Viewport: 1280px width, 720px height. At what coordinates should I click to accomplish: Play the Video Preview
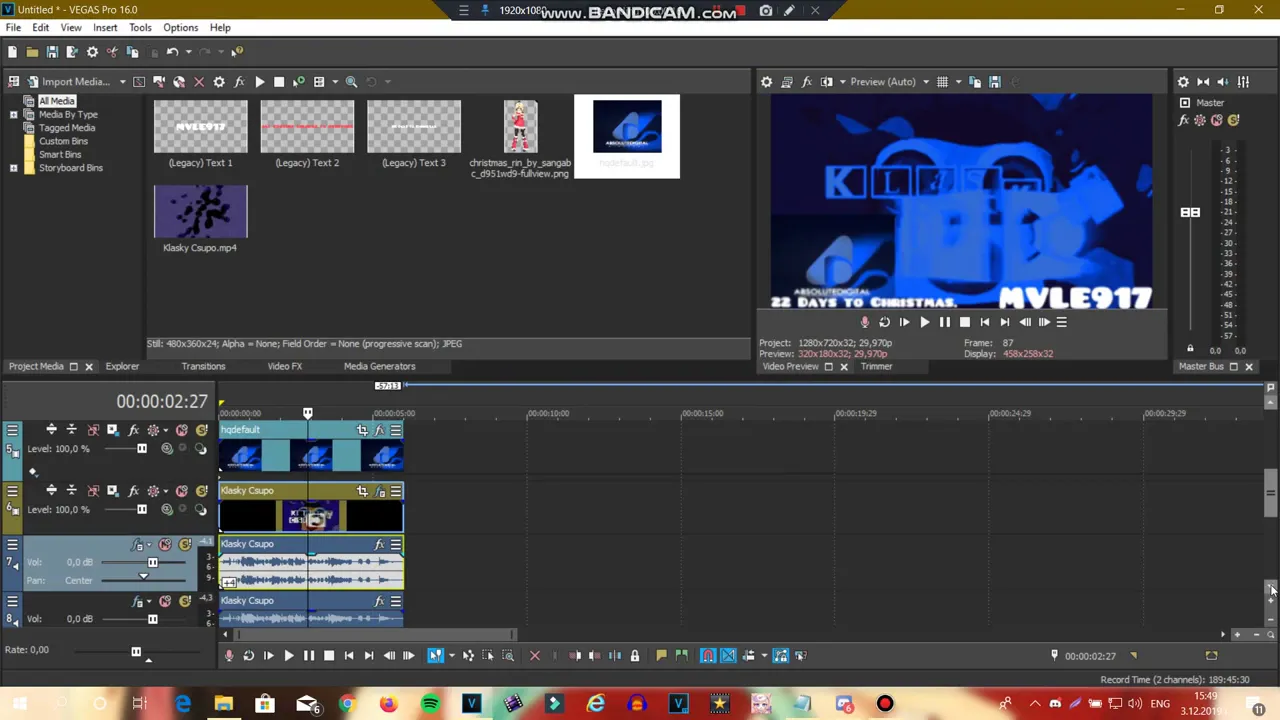[924, 322]
